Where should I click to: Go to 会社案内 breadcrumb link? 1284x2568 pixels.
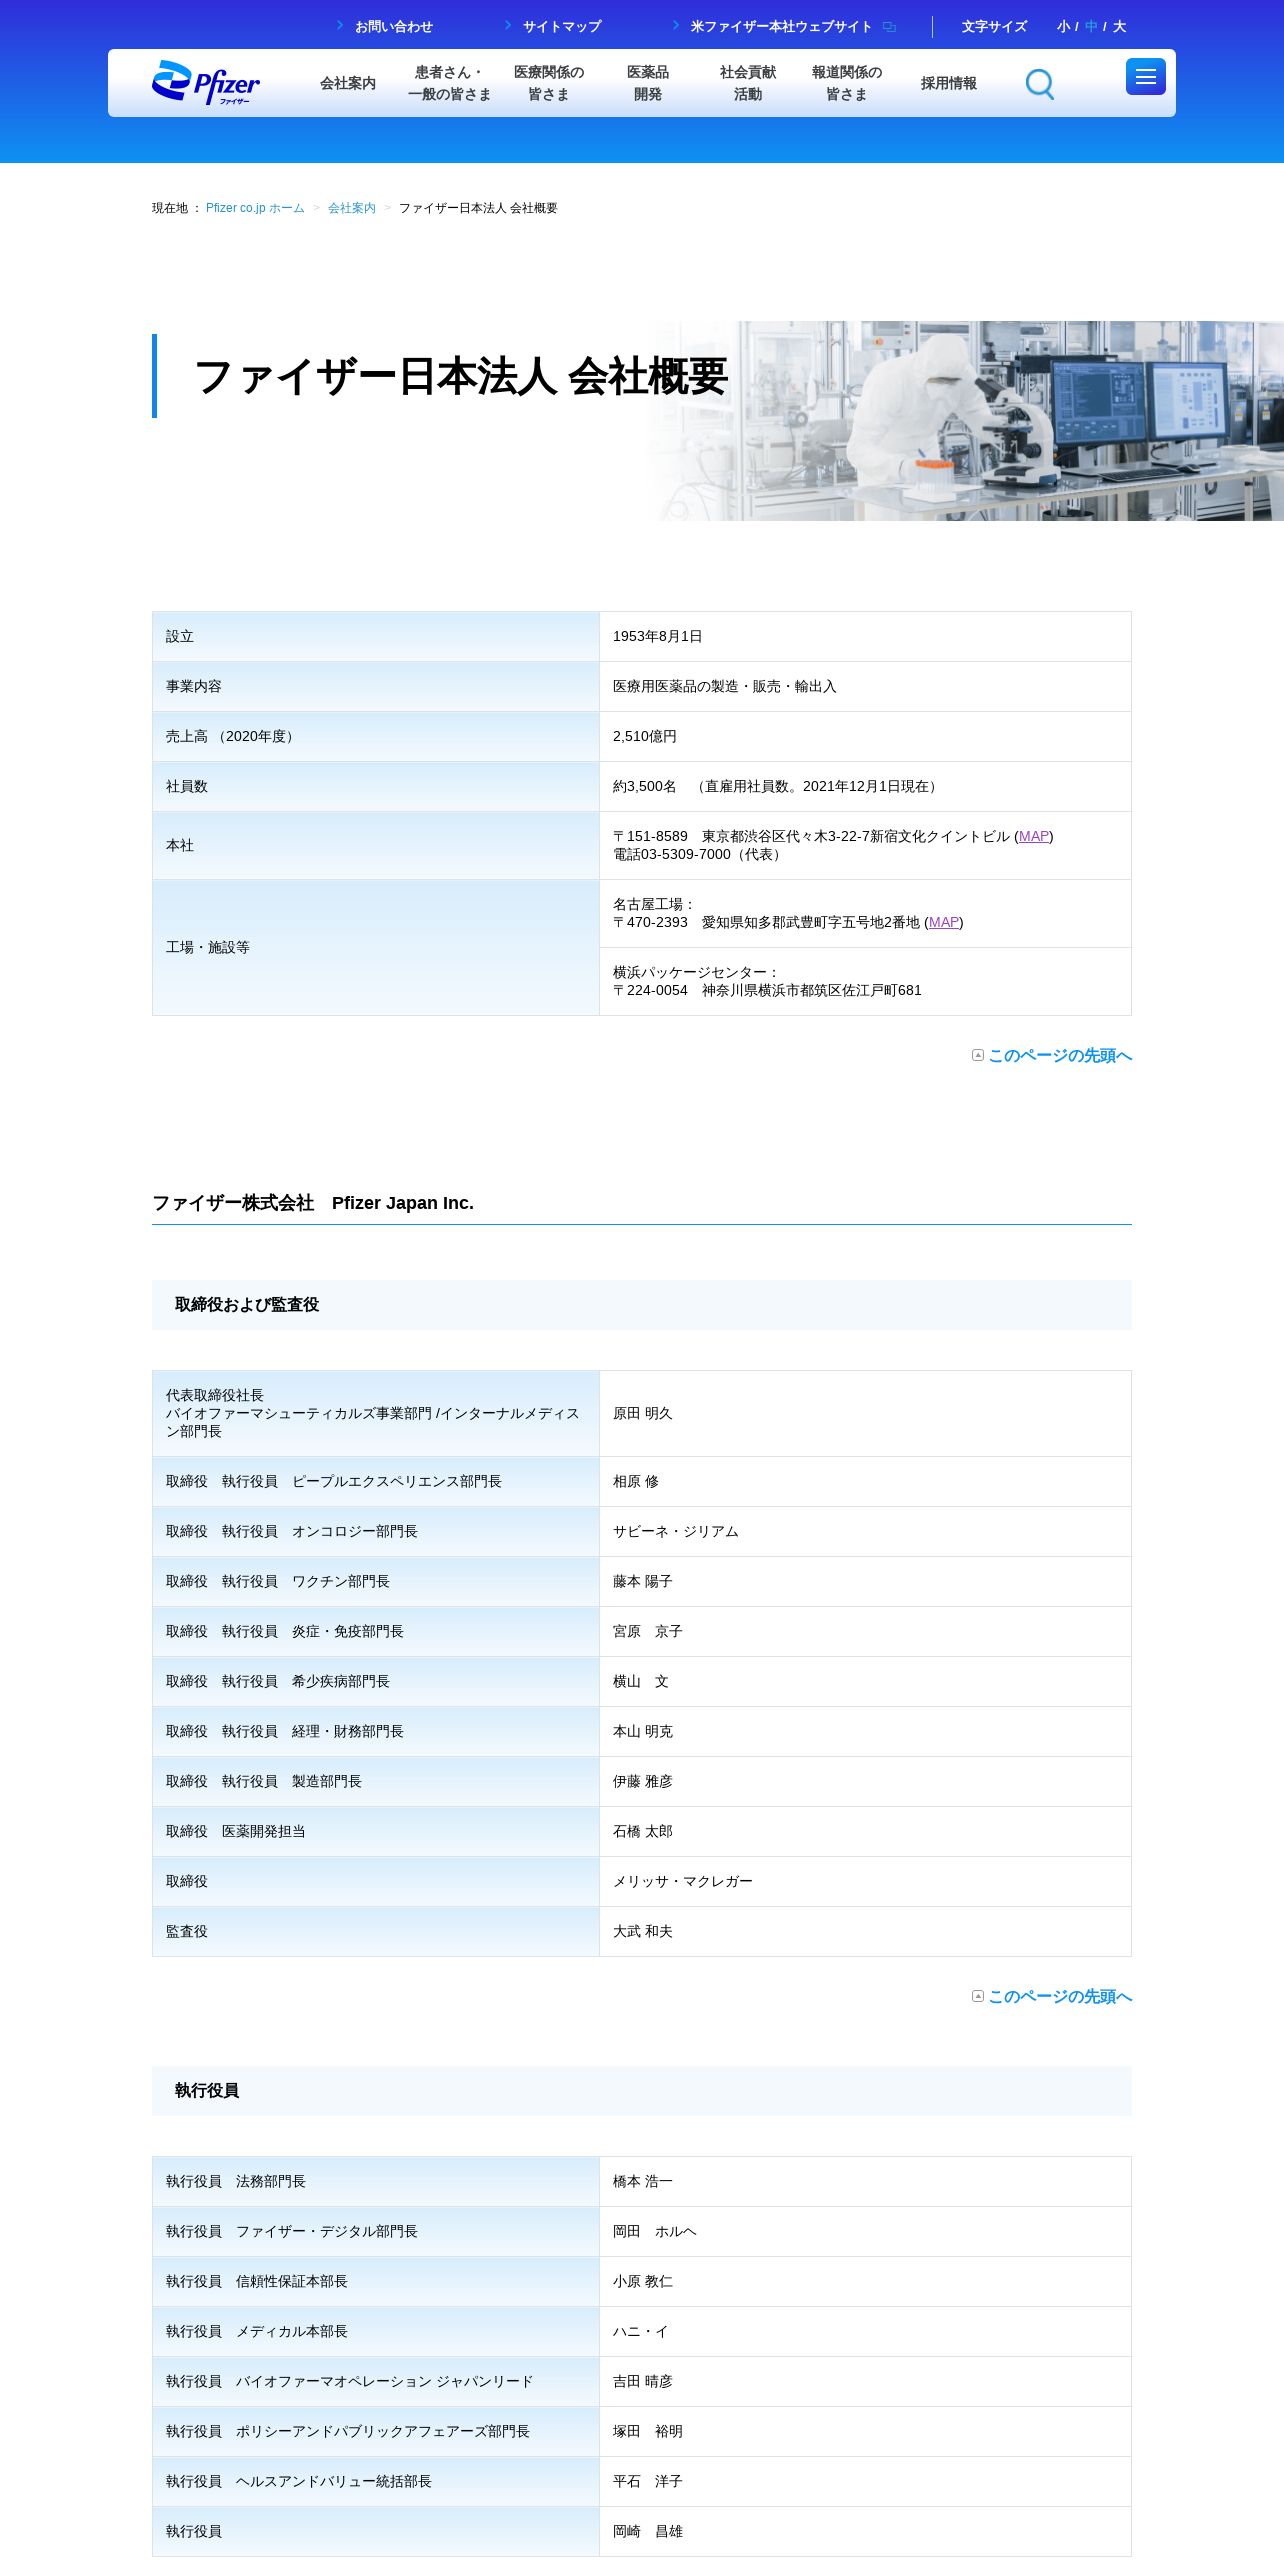click(x=352, y=208)
